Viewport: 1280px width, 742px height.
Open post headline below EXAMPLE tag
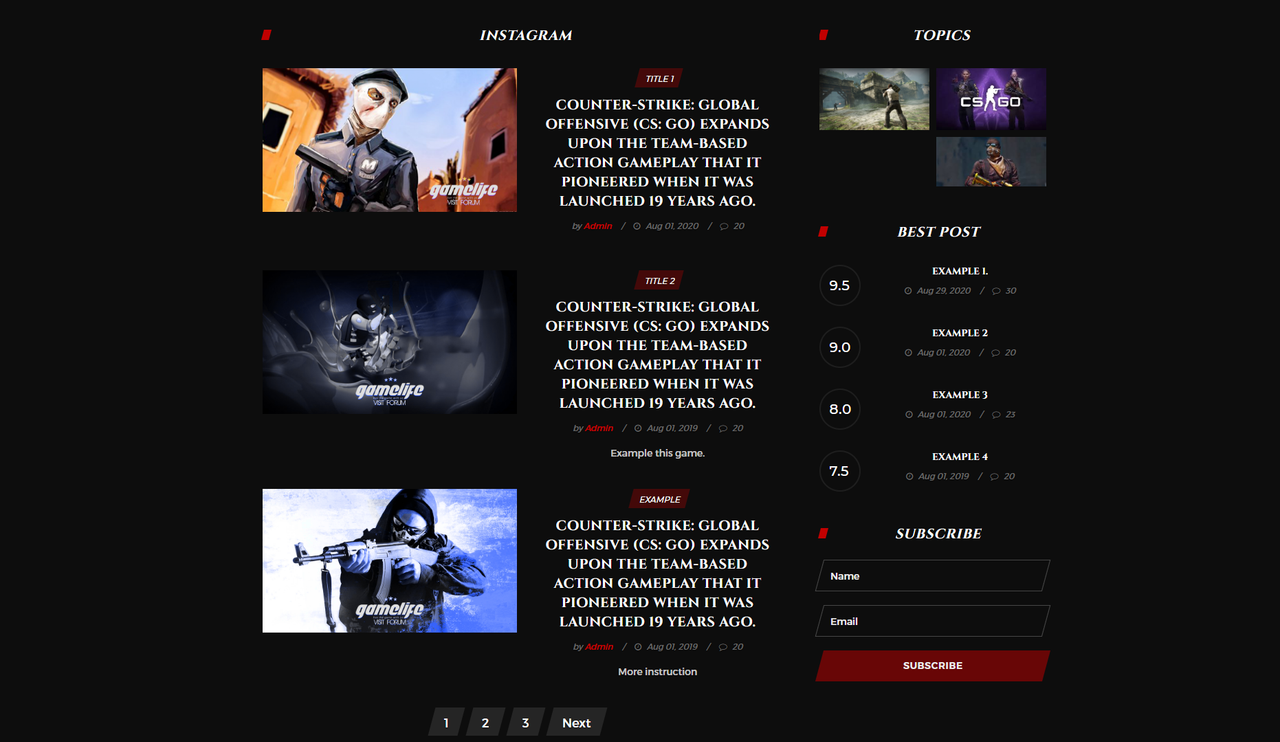657,573
